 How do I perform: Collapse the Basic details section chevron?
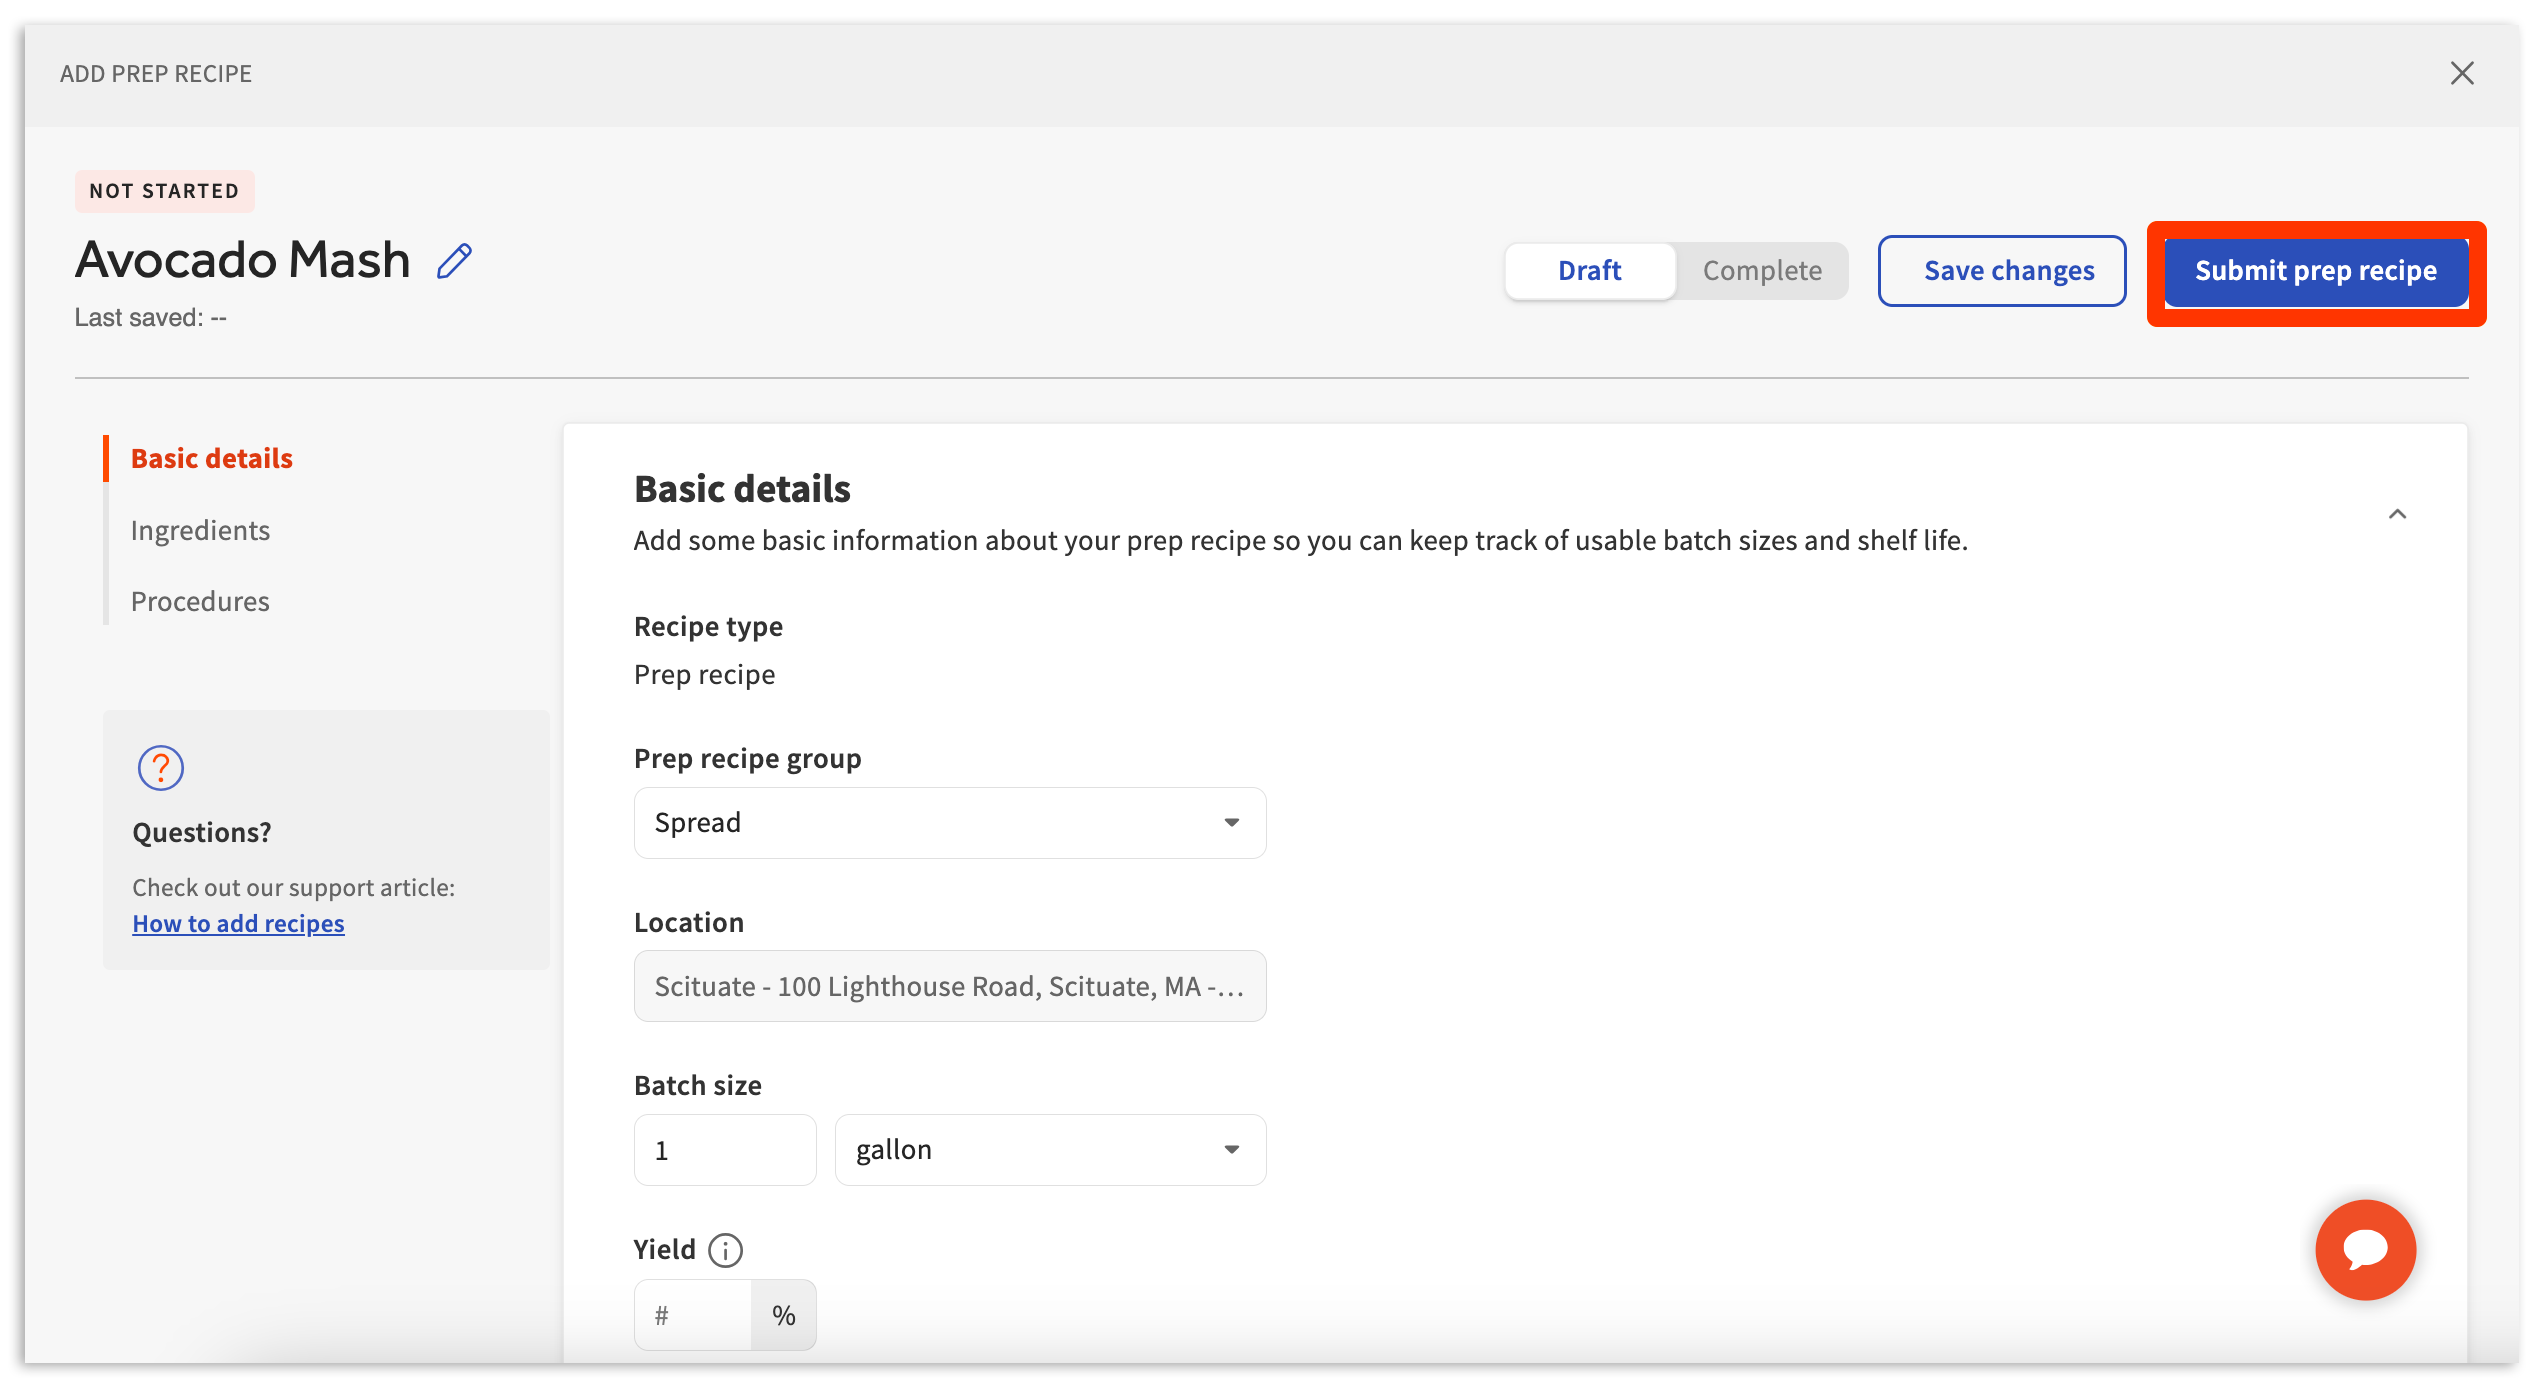click(x=2397, y=514)
